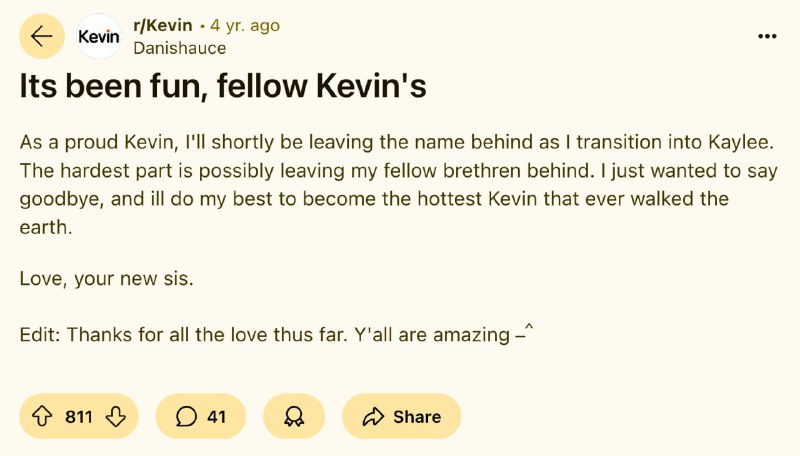Click the post title 'Its been fun, fellow Kevin's'
800x456 pixels.
223,86
